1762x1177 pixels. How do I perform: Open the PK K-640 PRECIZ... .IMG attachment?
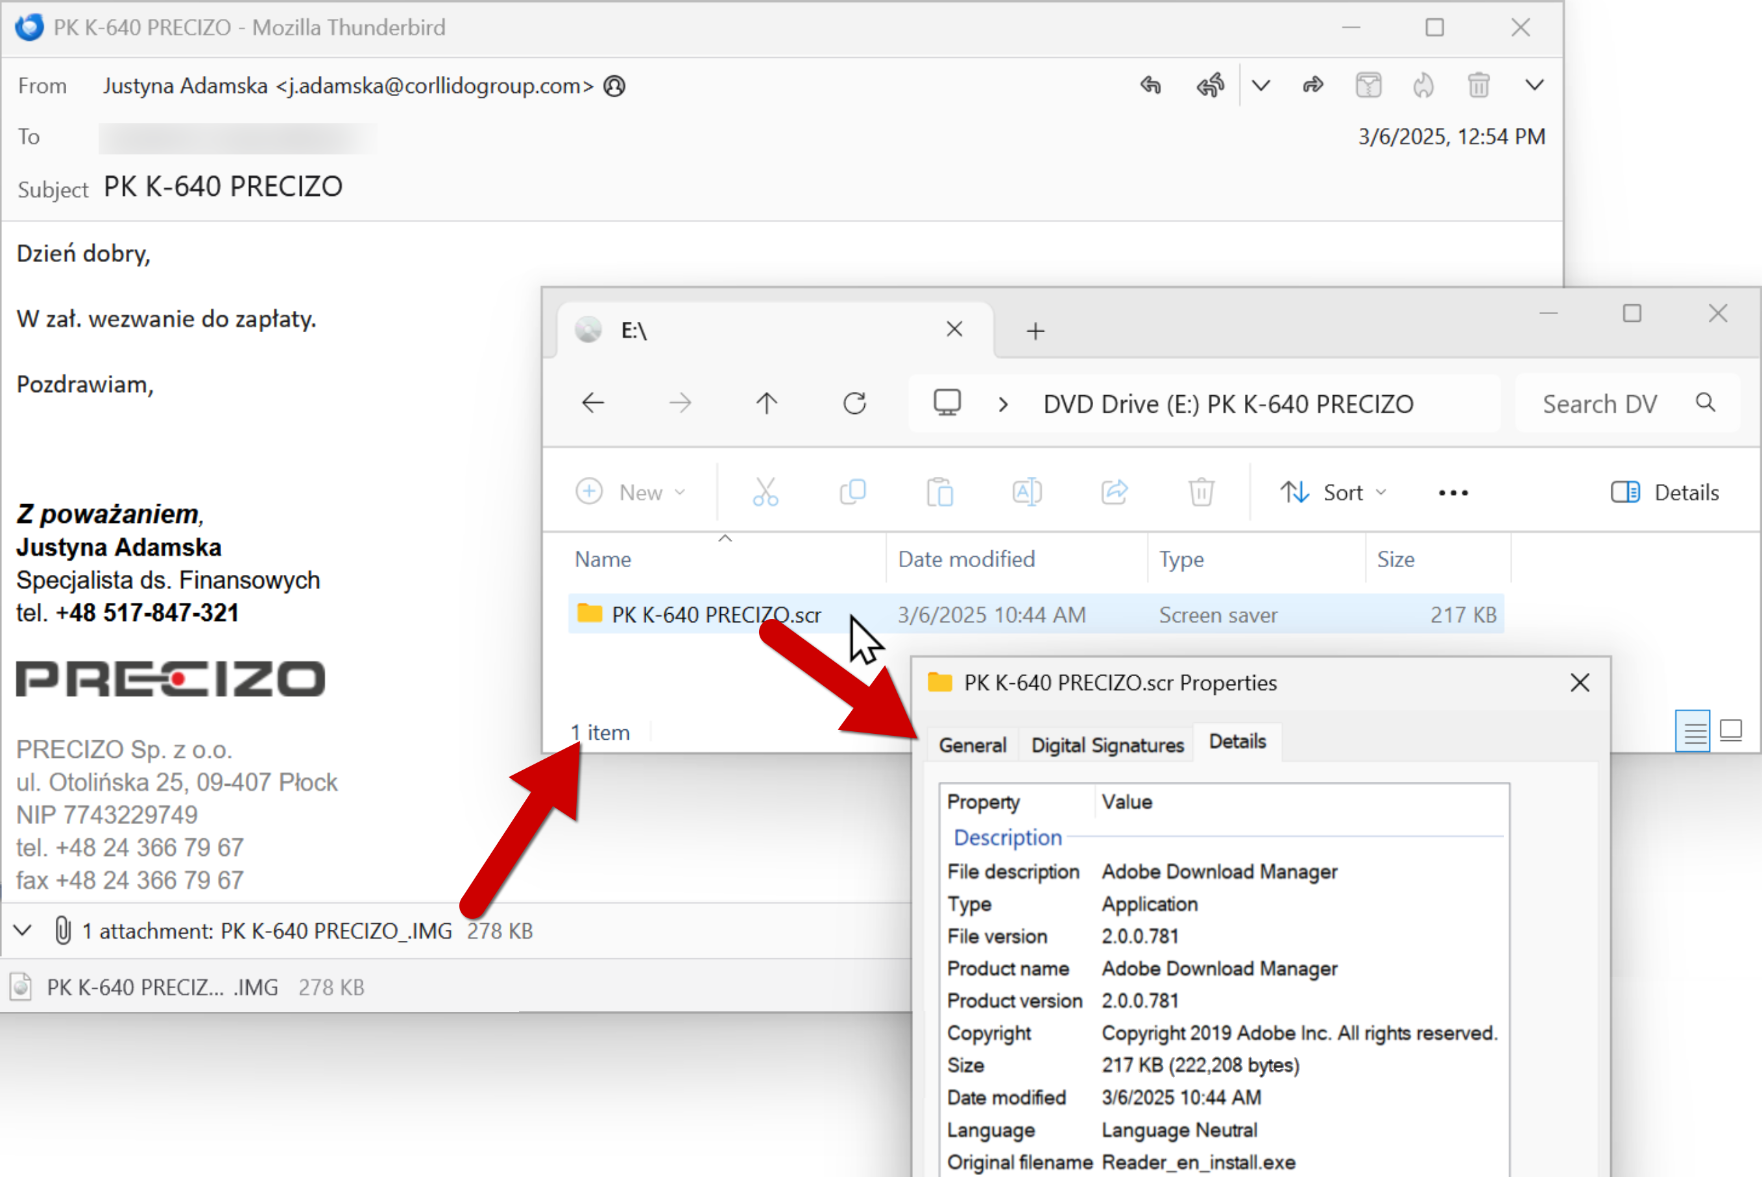pos(187,987)
